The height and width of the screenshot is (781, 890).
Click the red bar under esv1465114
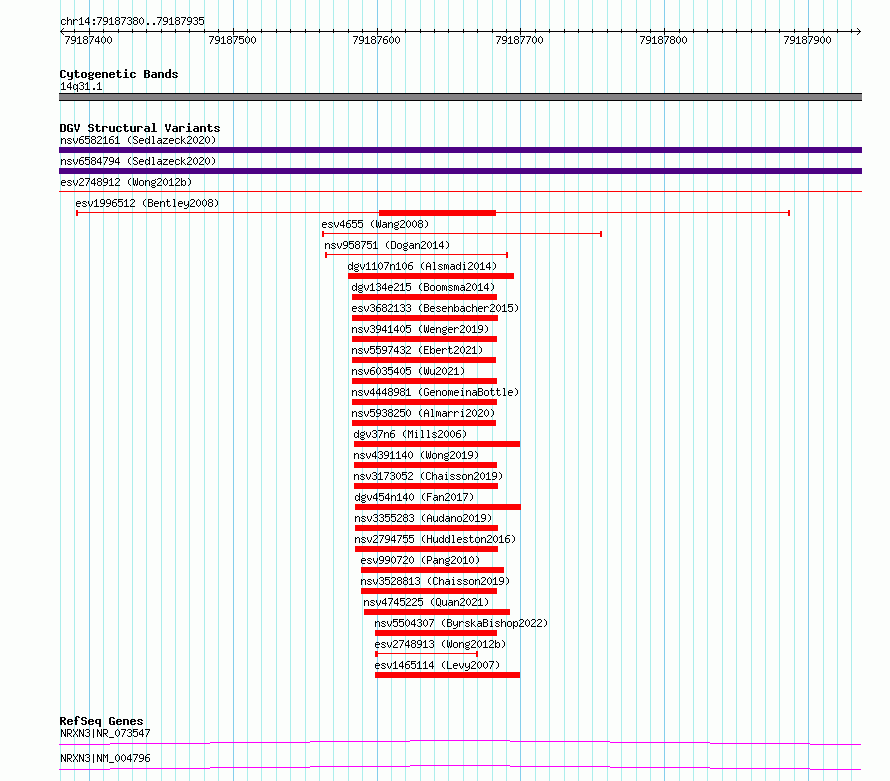[447, 675]
